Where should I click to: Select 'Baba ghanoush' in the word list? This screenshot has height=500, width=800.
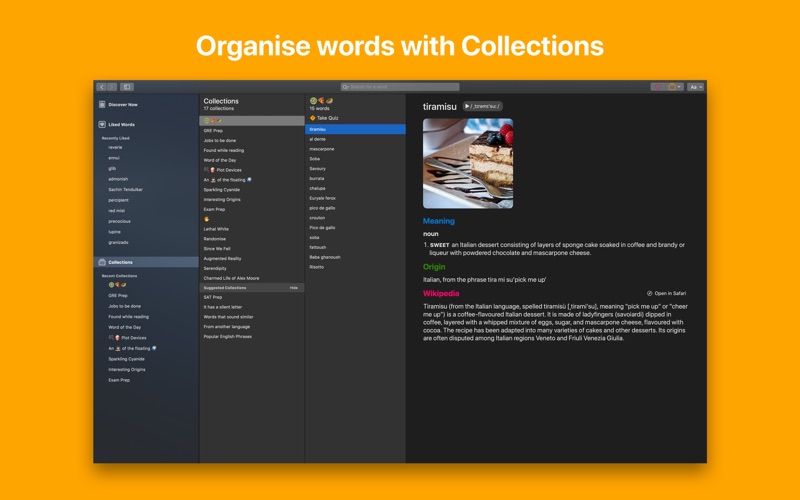click(x=325, y=257)
